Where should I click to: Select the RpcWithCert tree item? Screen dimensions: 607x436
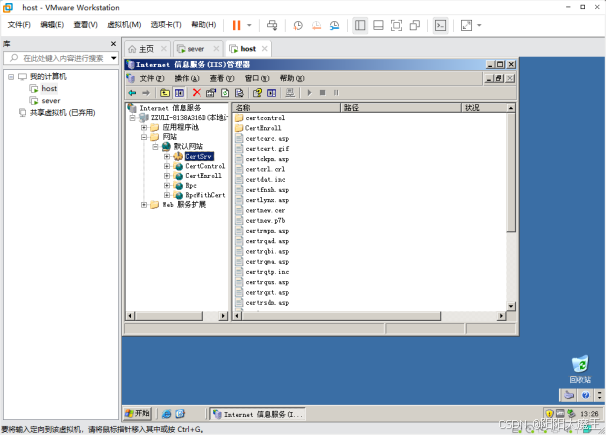point(205,195)
